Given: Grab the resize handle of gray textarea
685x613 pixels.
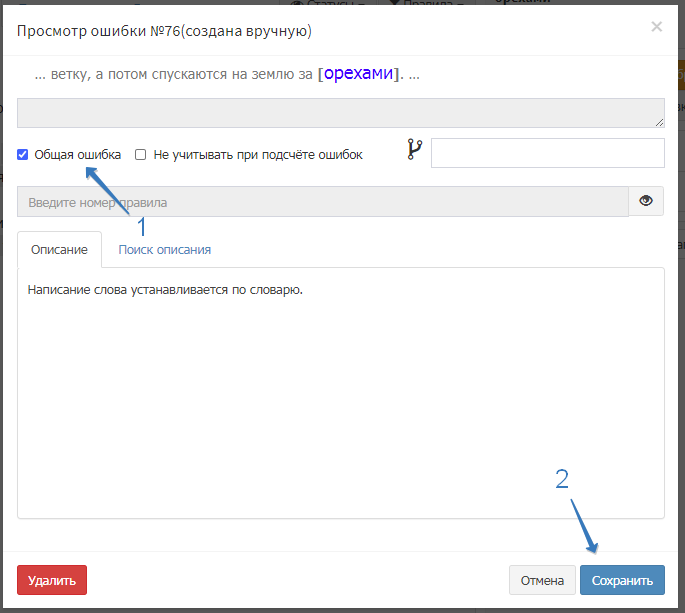Looking at the screenshot, I should pyautogui.click(x=660, y=122).
